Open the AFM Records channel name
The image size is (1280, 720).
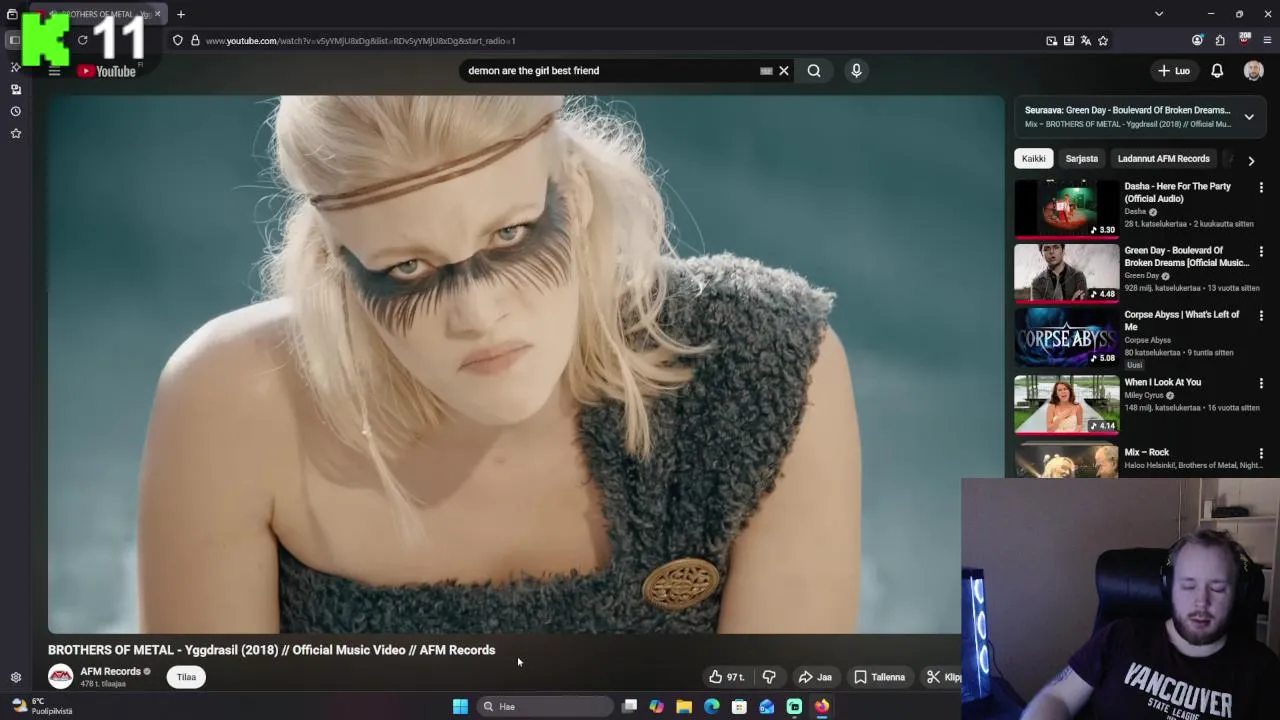pyautogui.click(x=110, y=671)
